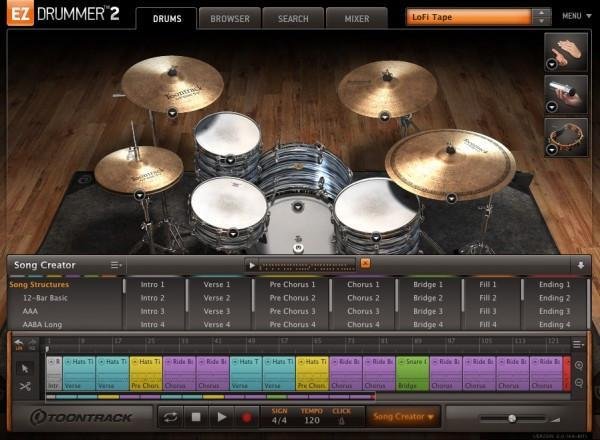Switch to the Mixer tab

(357, 18)
